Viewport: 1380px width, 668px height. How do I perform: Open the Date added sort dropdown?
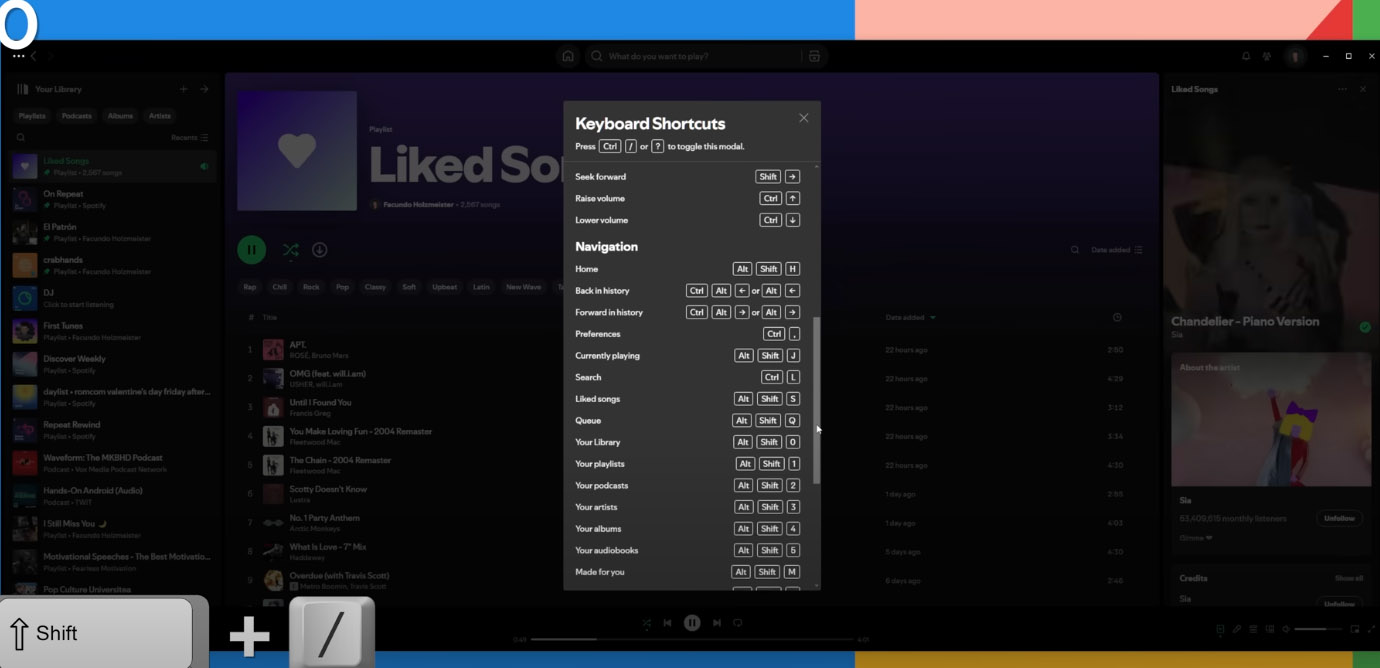[1117, 250]
